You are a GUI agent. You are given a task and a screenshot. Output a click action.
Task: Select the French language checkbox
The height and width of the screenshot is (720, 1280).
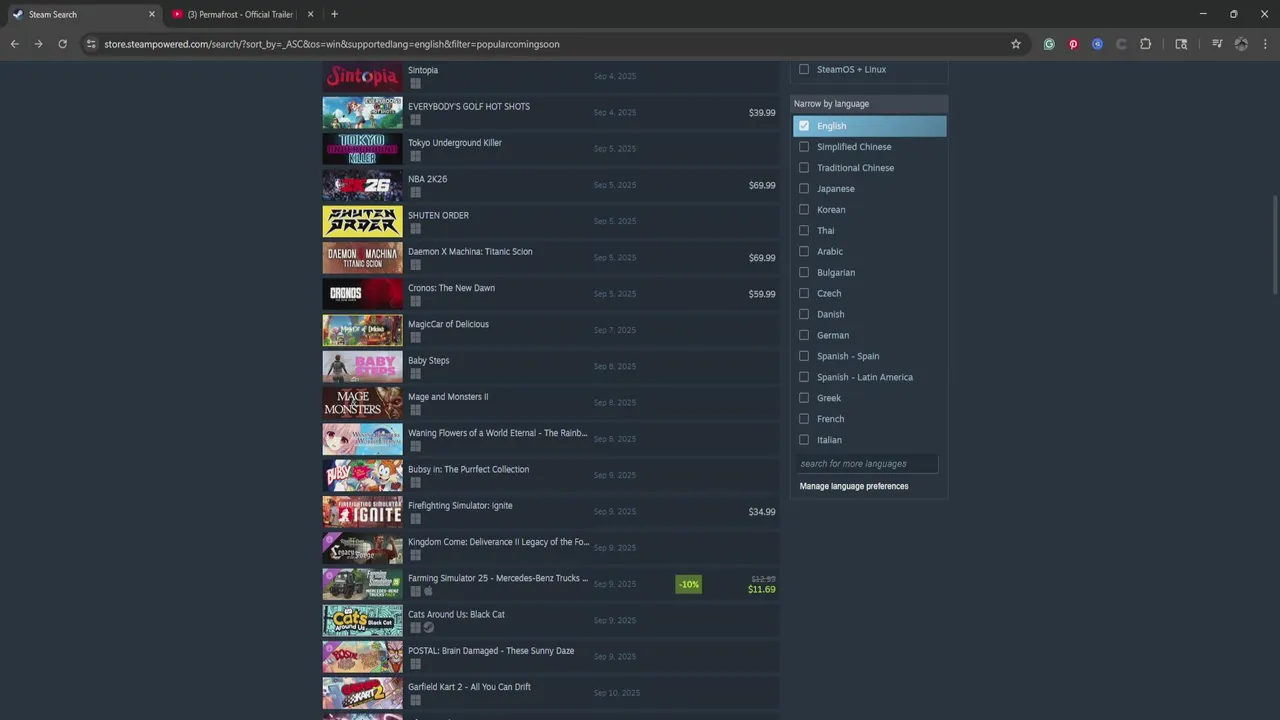click(x=804, y=419)
